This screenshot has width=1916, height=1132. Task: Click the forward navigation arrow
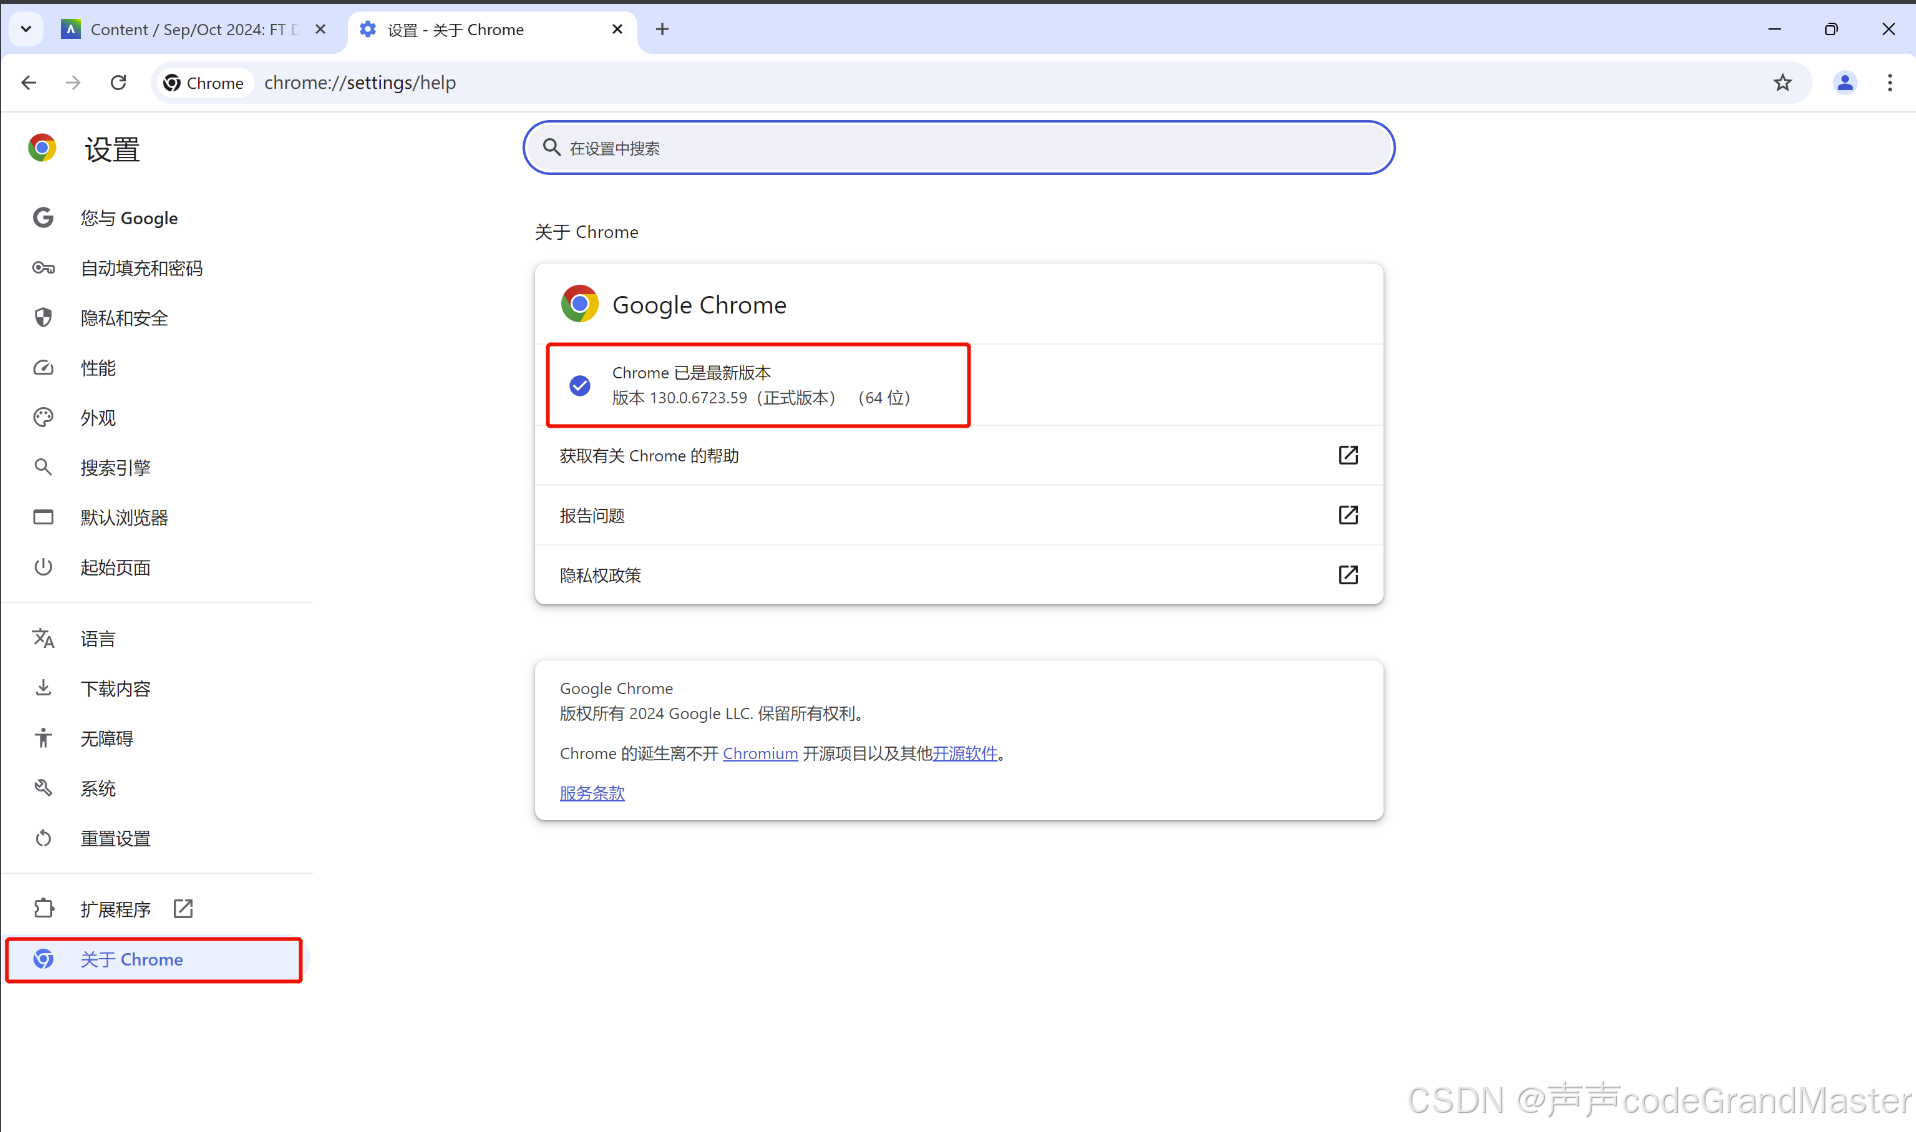(73, 83)
